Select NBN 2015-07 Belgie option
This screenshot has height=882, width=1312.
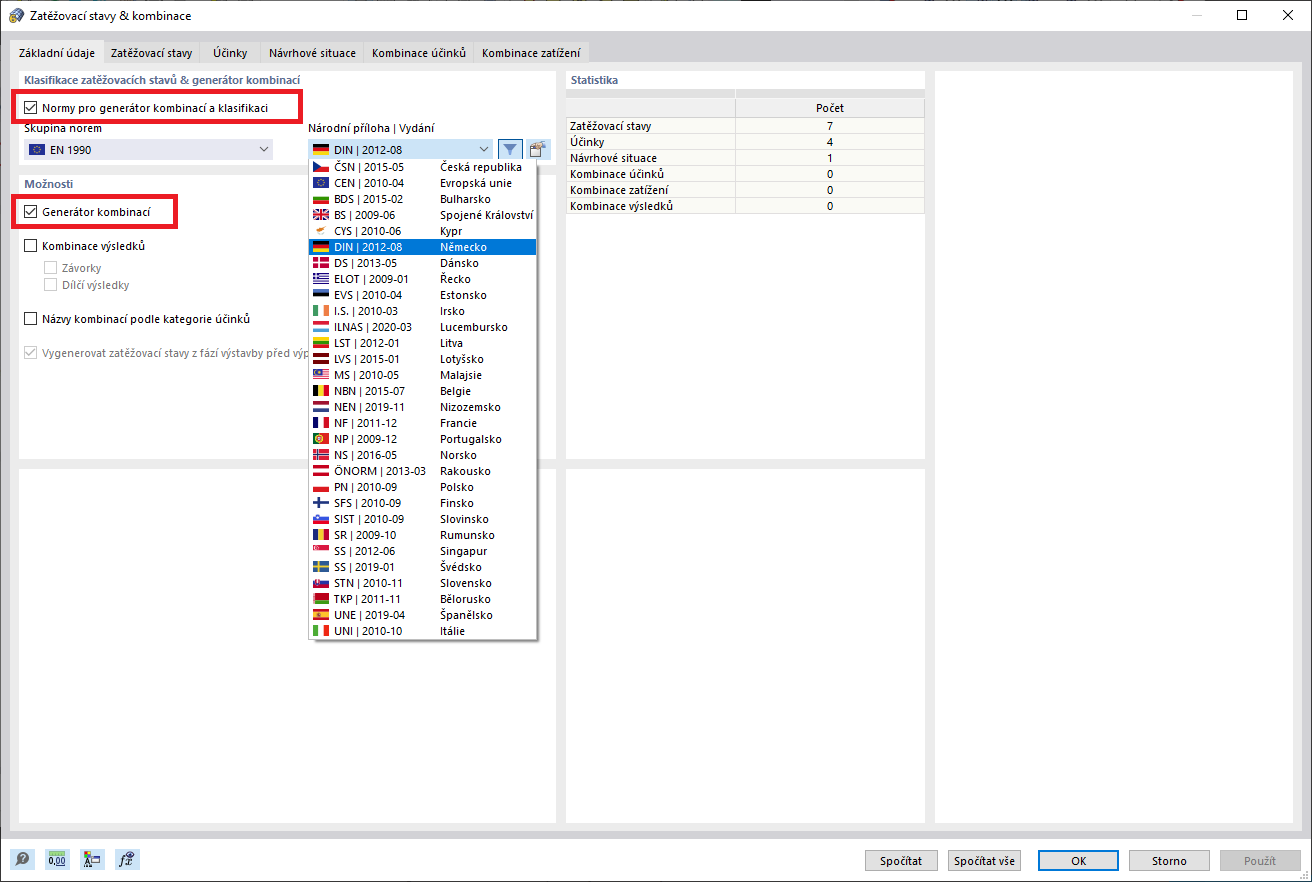(423, 391)
